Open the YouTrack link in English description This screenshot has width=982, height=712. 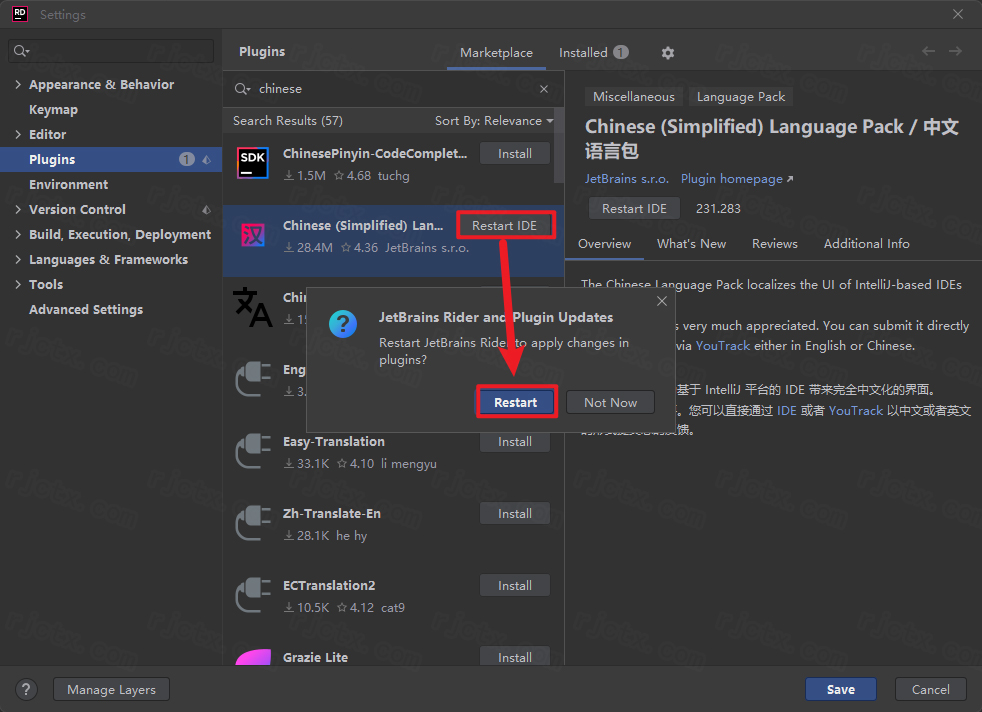[x=723, y=346]
